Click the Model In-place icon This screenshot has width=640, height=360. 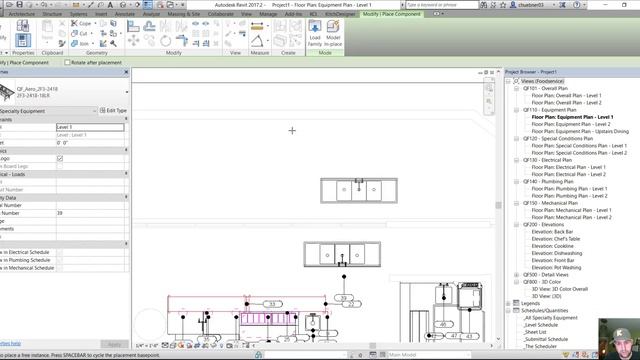[x=333, y=33]
